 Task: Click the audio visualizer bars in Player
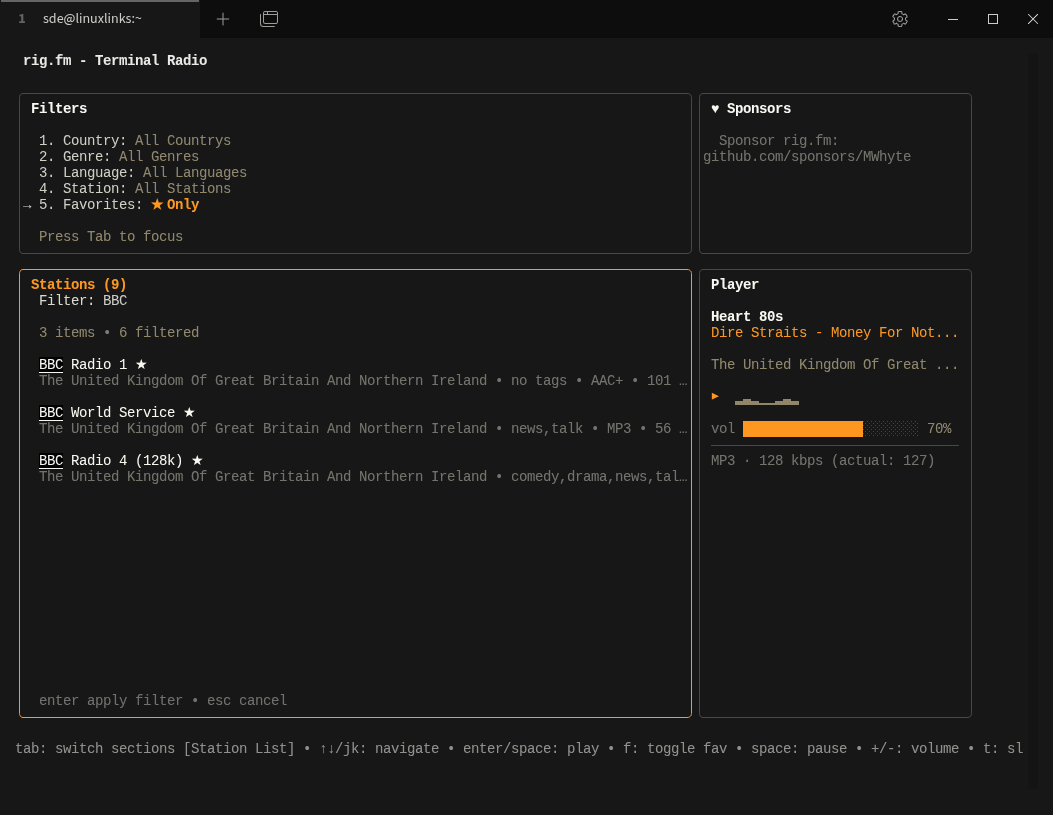[x=766, y=401]
